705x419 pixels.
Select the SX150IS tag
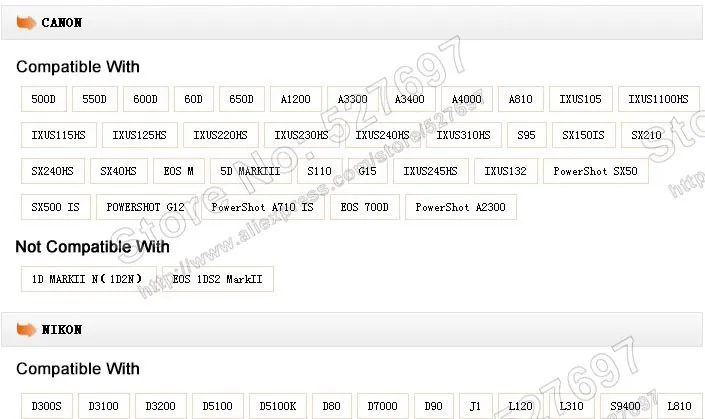[x=584, y=135]
